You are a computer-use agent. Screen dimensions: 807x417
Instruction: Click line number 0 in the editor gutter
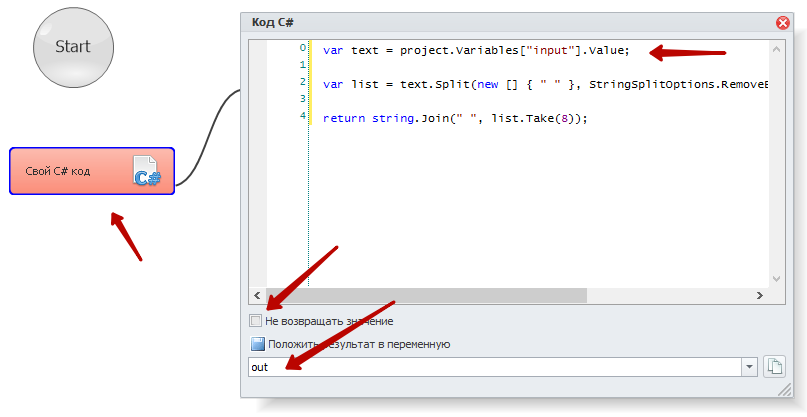[x=303, y=48]
